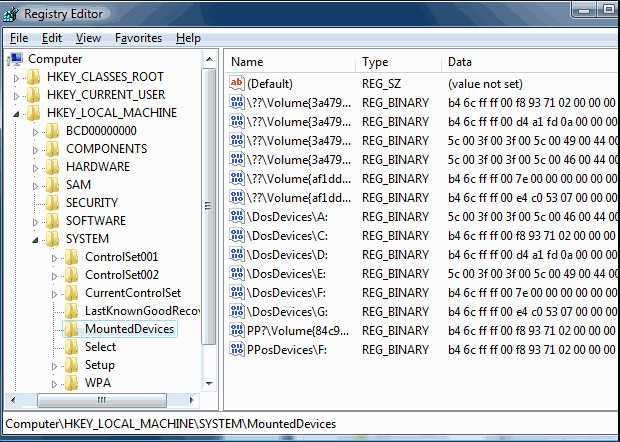Expand the Setup key

point(54,366)
